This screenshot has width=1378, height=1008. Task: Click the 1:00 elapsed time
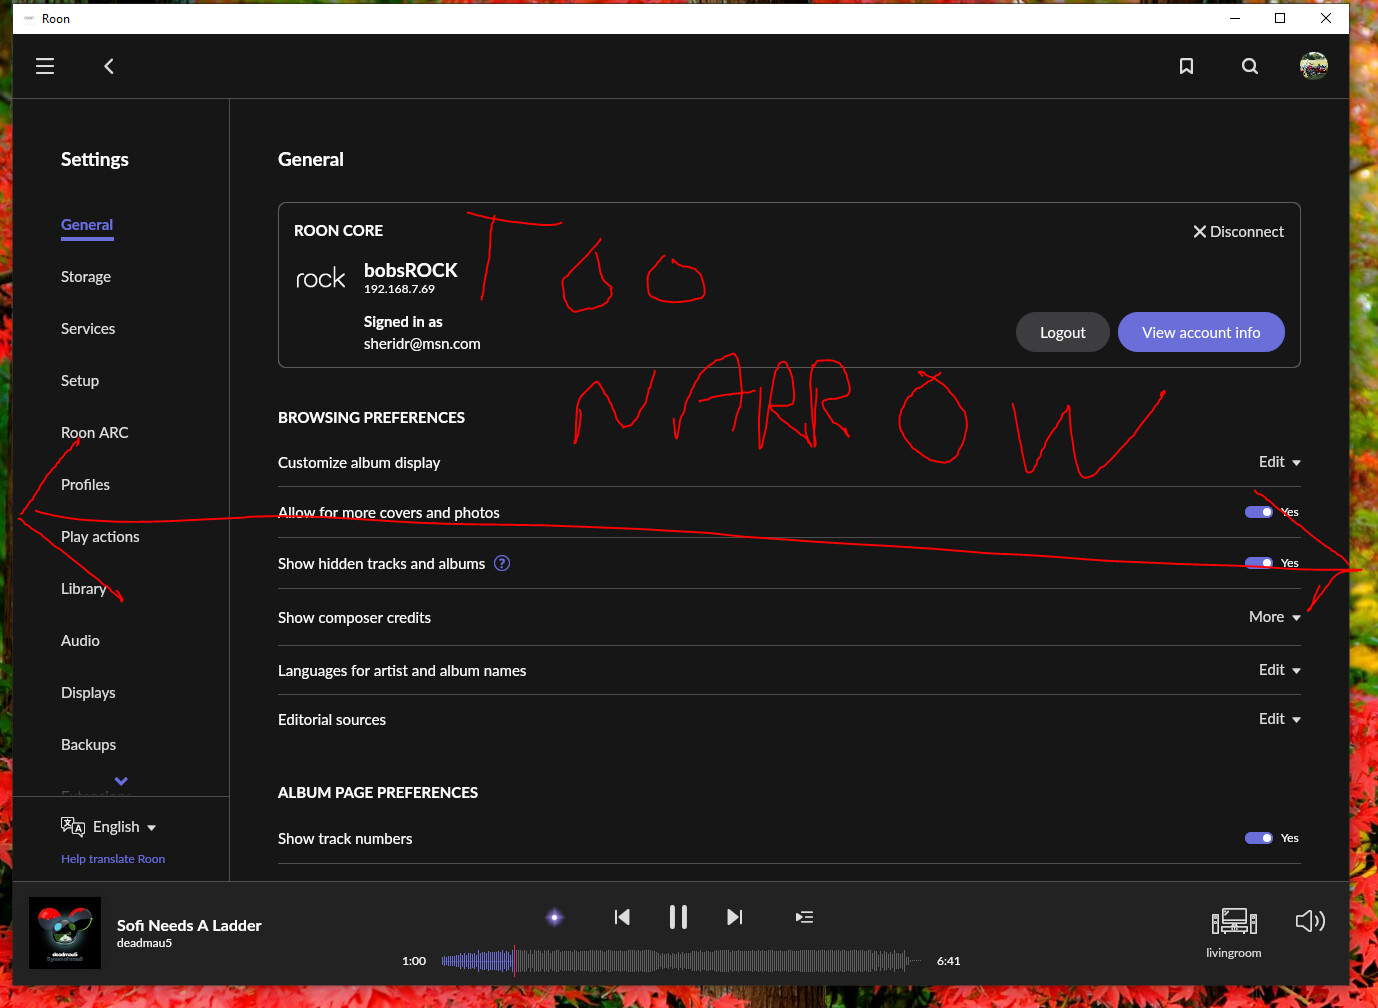click(414, 961)
